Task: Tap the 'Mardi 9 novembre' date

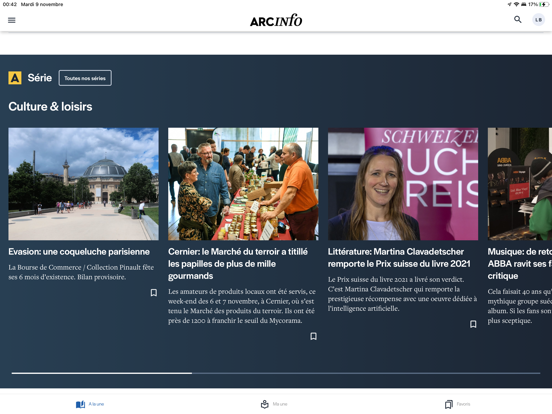Action: click(x=42, y=4)
